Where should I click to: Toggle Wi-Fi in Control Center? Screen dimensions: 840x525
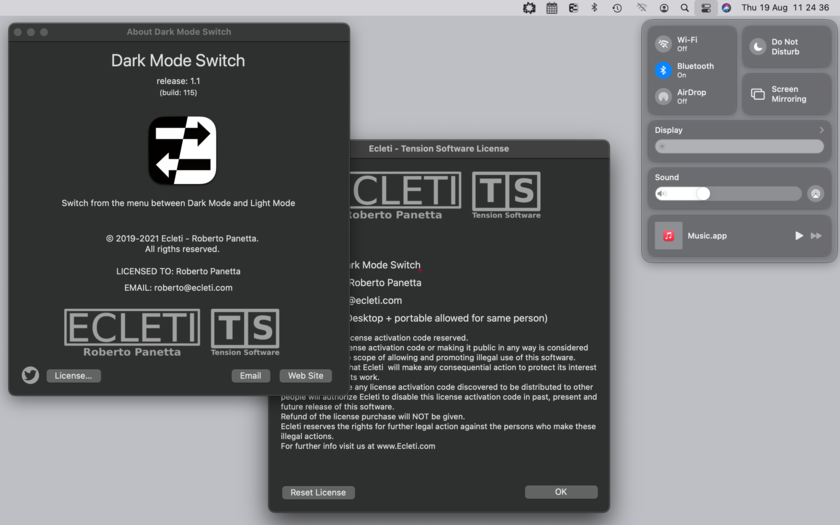663,44
